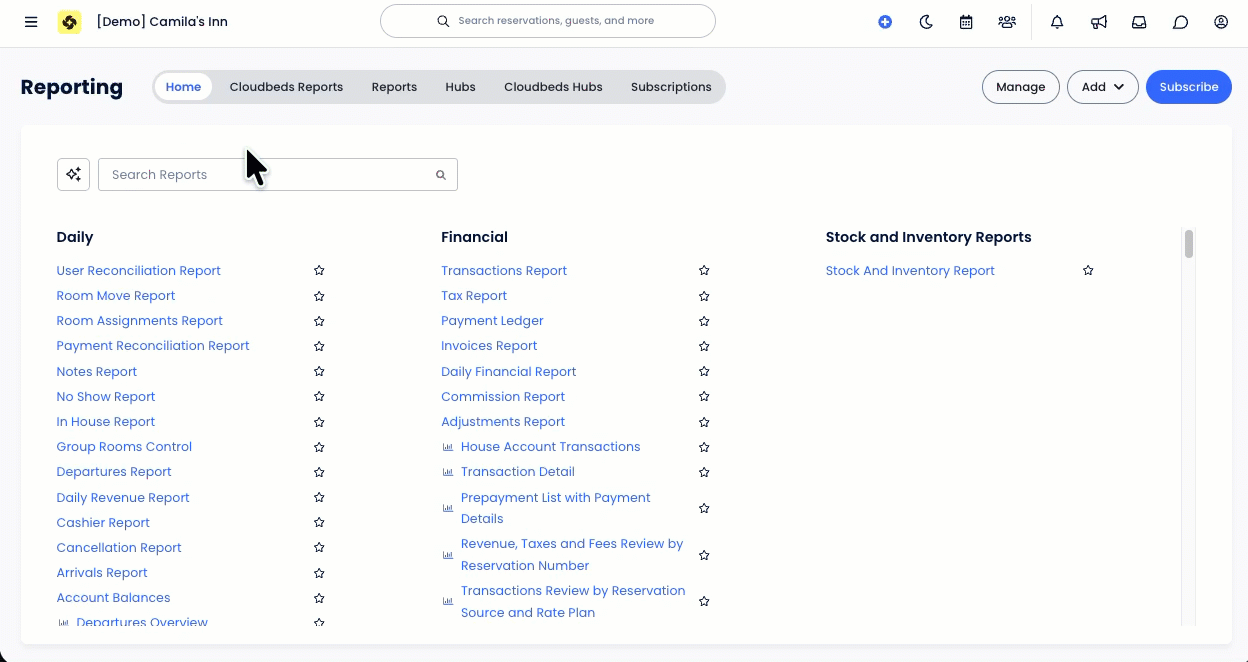The image size is (1248, 662).
Task: Click the blue Subscribe button
Action: coord(1189,87)
